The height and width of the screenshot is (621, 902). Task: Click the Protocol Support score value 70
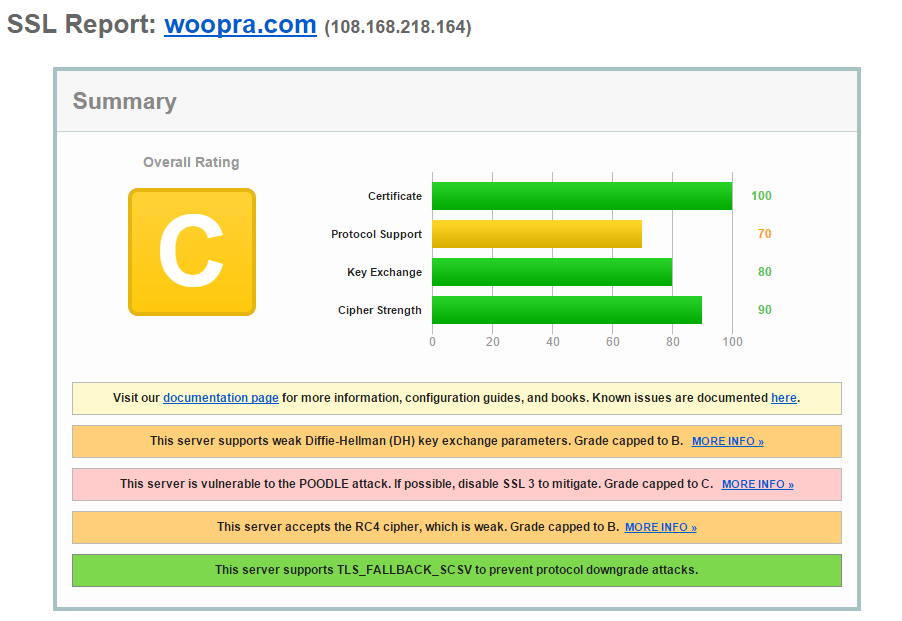tap(764, 234)
